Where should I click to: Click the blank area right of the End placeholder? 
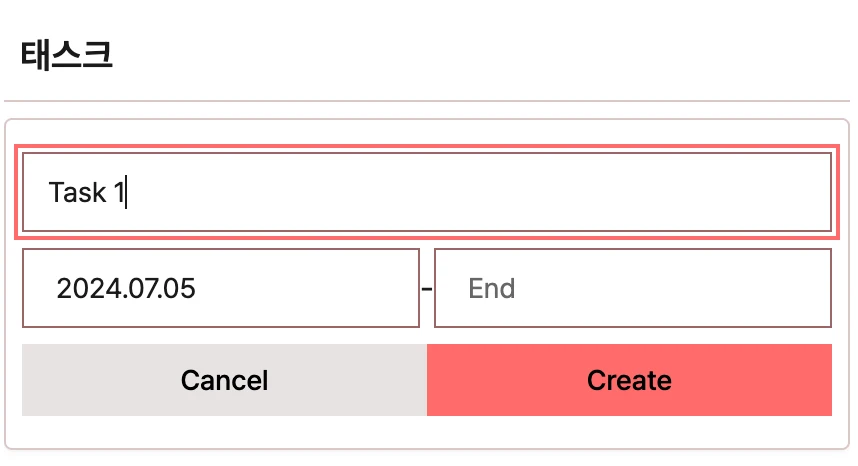tap(673, 288)
